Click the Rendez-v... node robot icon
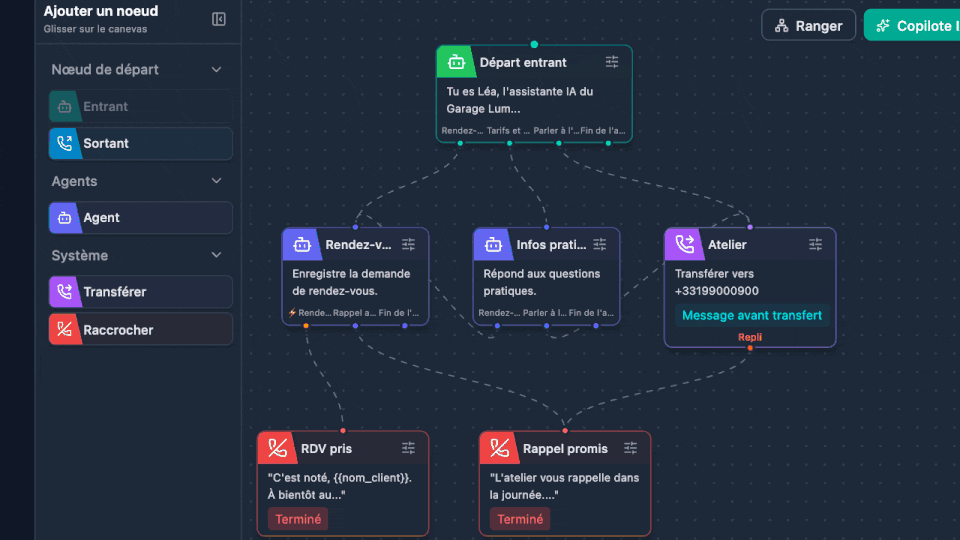Image resolution: width=960 pixels, height=540 pixels. point(302,245)
